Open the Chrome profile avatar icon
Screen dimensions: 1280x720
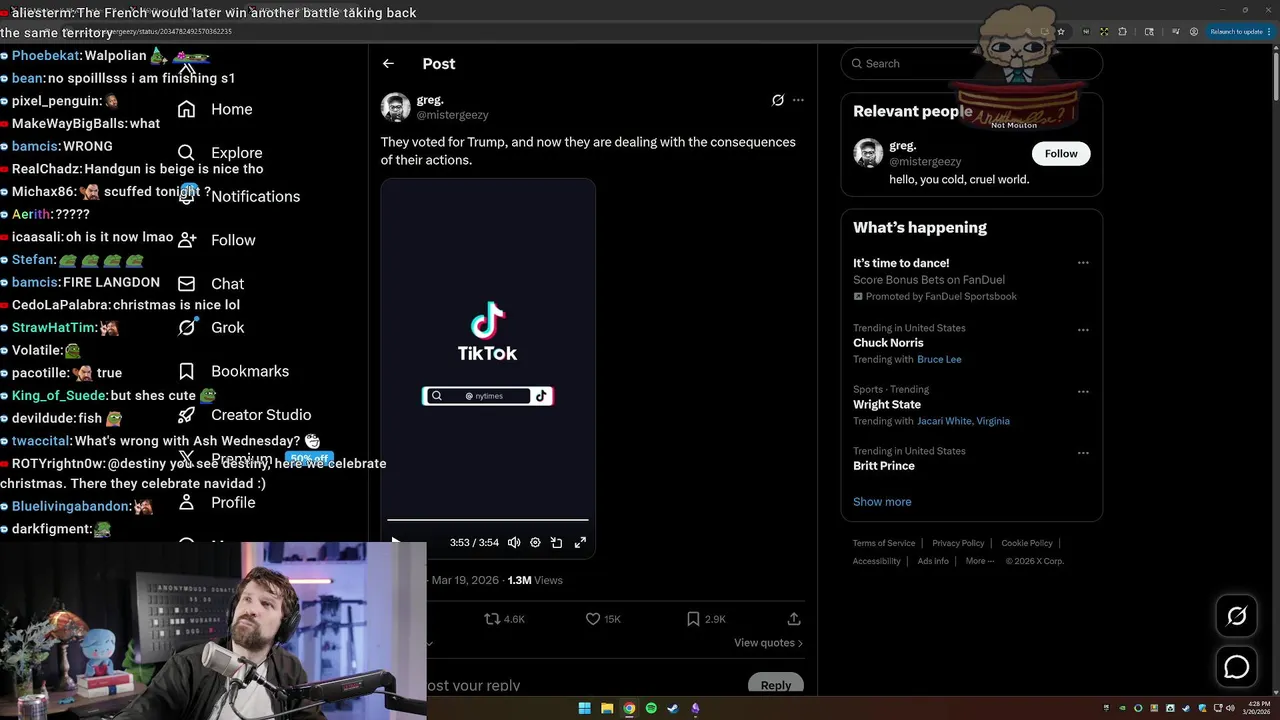[x=1194, y=32]
